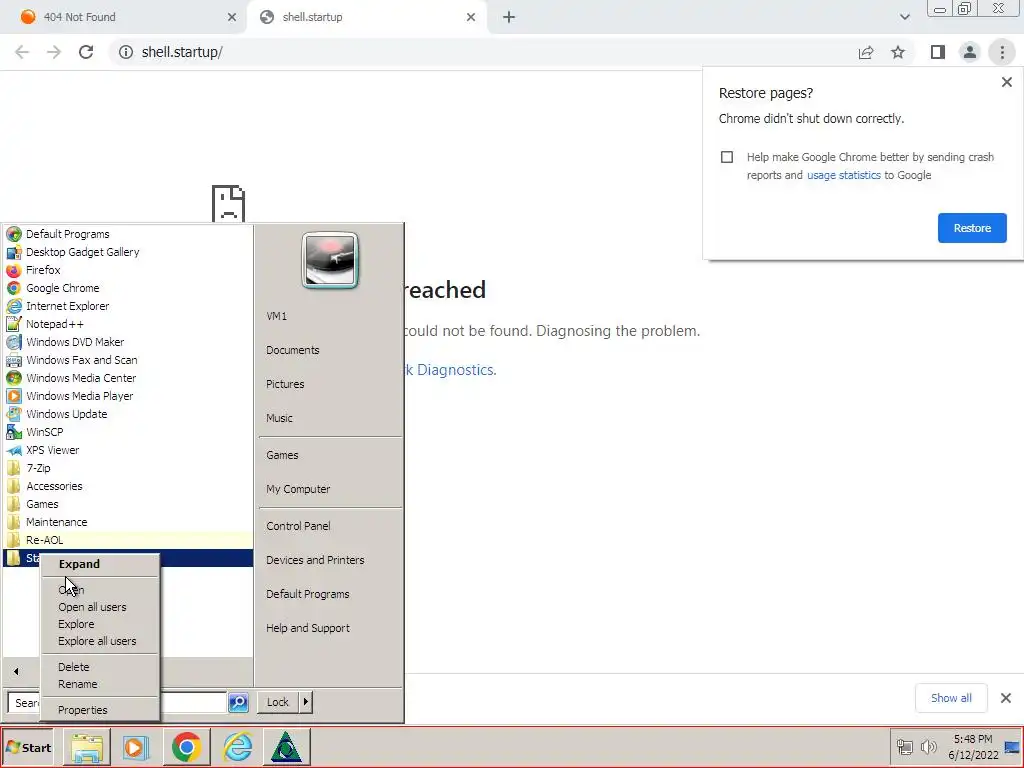
Task: Bookmark this tab with the star
Action: point(898,52)
